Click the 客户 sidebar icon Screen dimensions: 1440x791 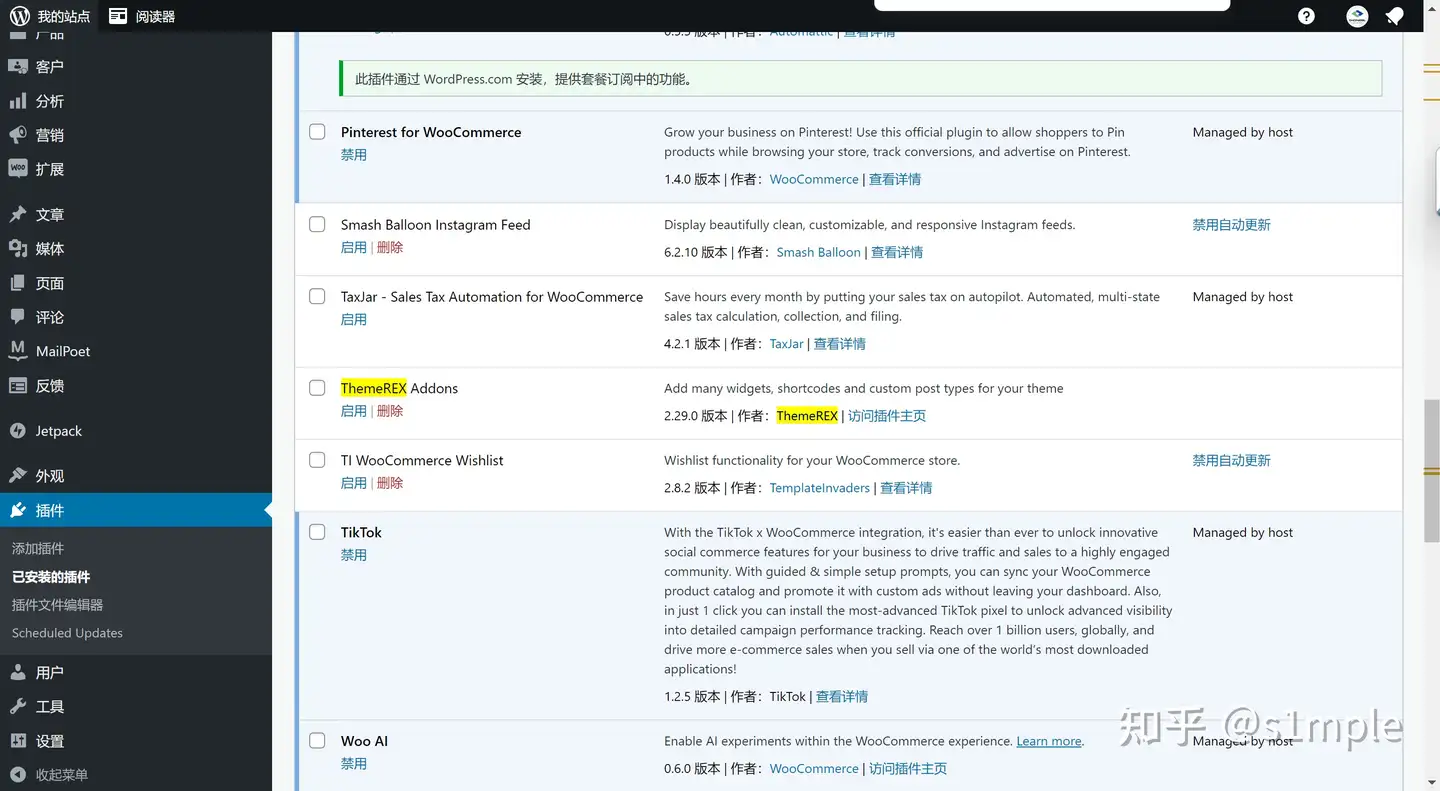[18, 66]
